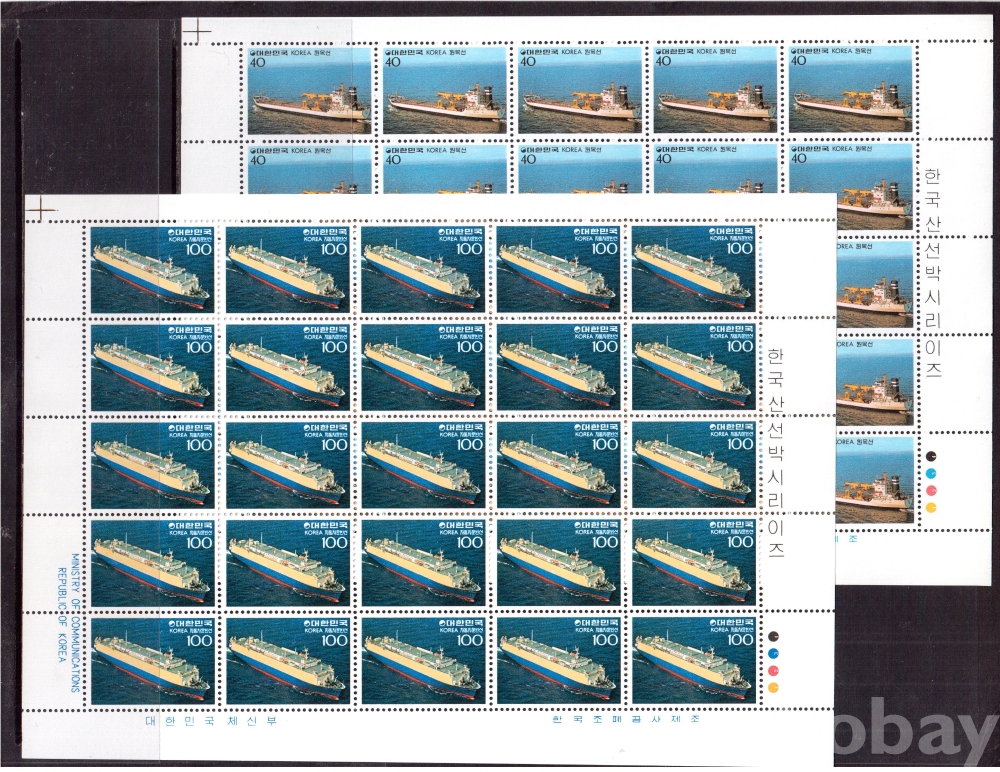Click the Korean text at the front sheet's bottom-left margin

pyautogui.click(x=210, y=719)
